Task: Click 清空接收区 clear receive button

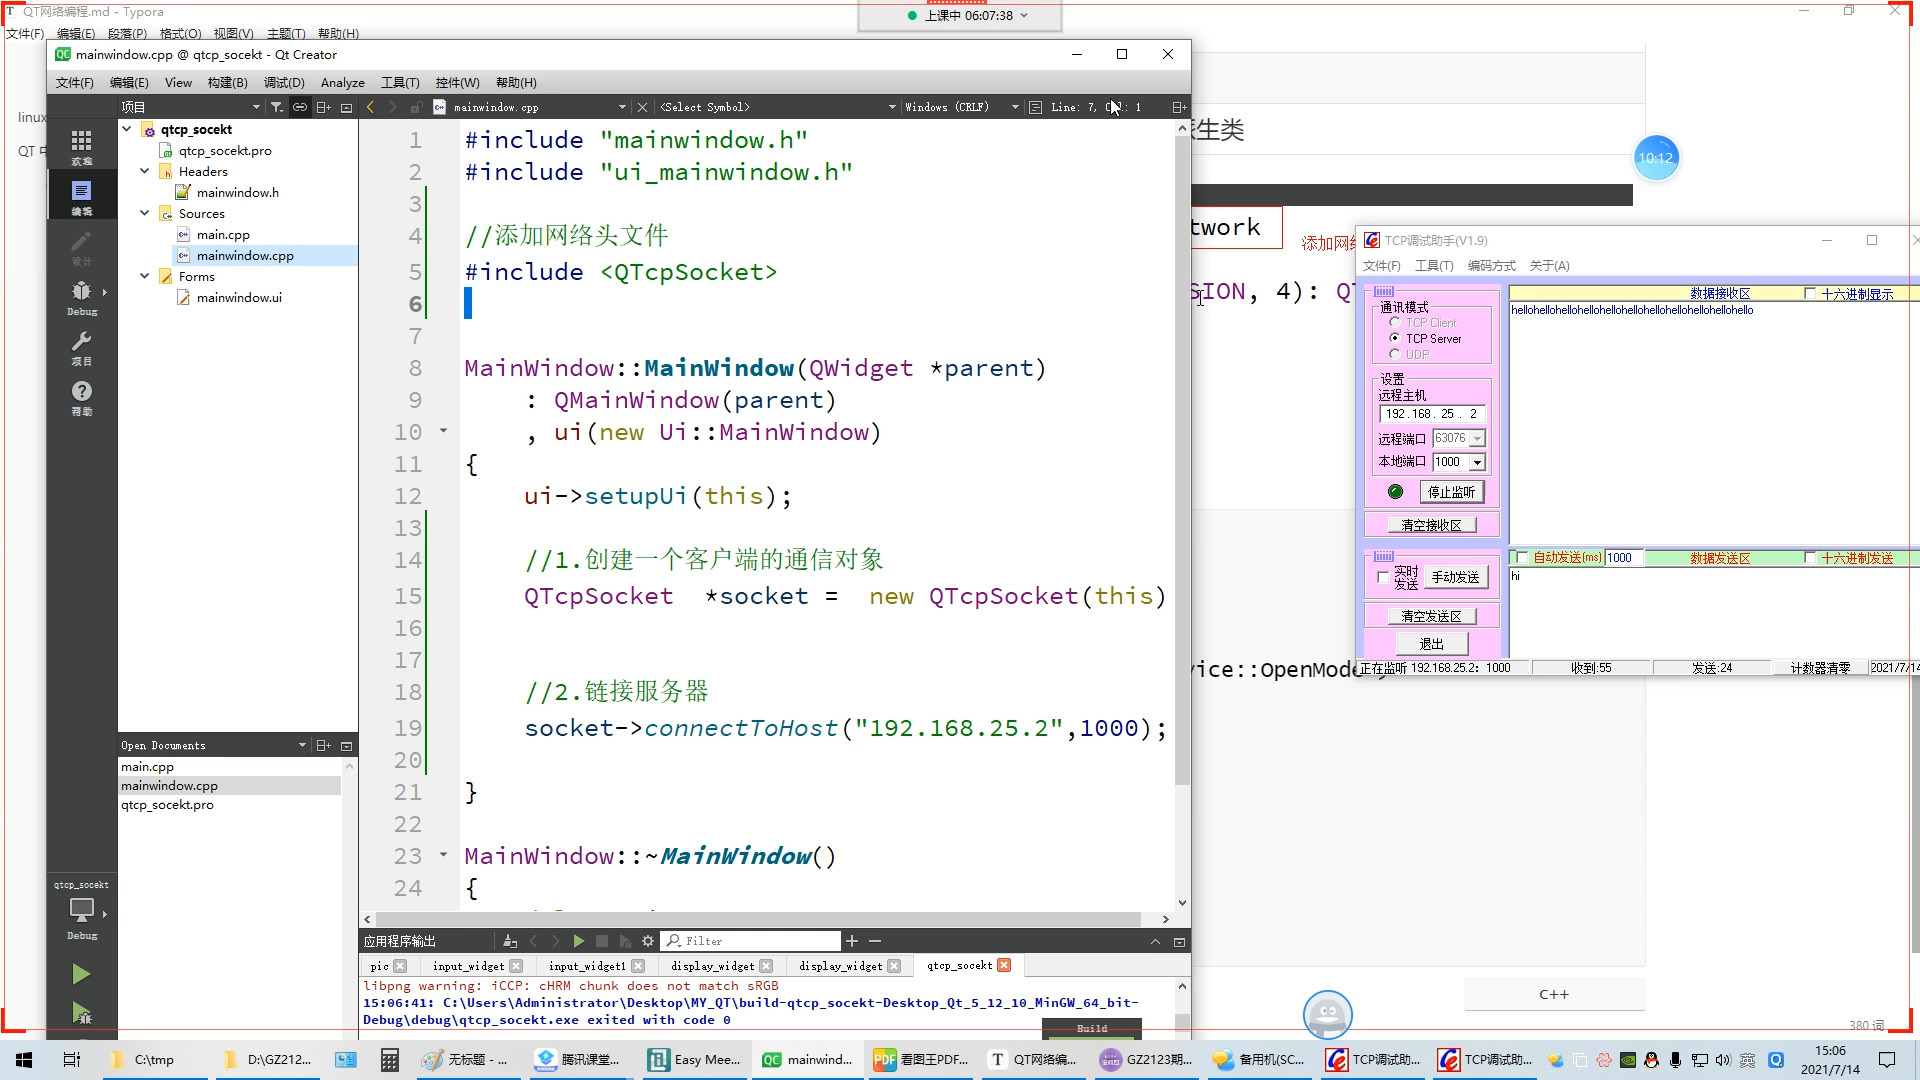Action: pos(1431,525)
